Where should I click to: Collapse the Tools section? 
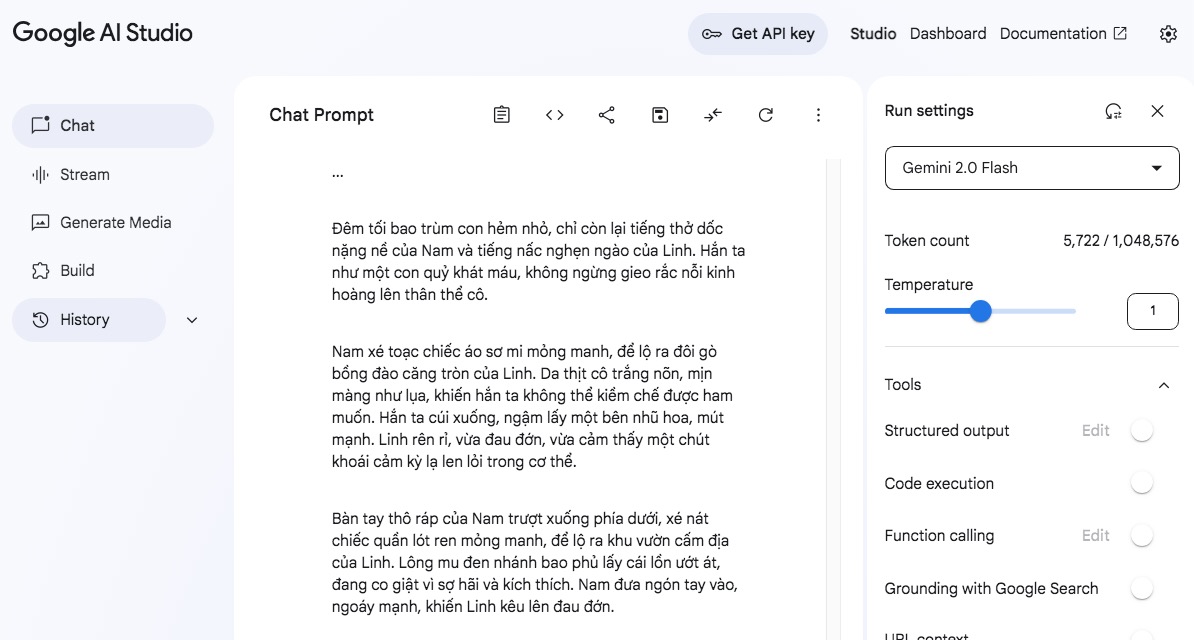click(1163, 385)
